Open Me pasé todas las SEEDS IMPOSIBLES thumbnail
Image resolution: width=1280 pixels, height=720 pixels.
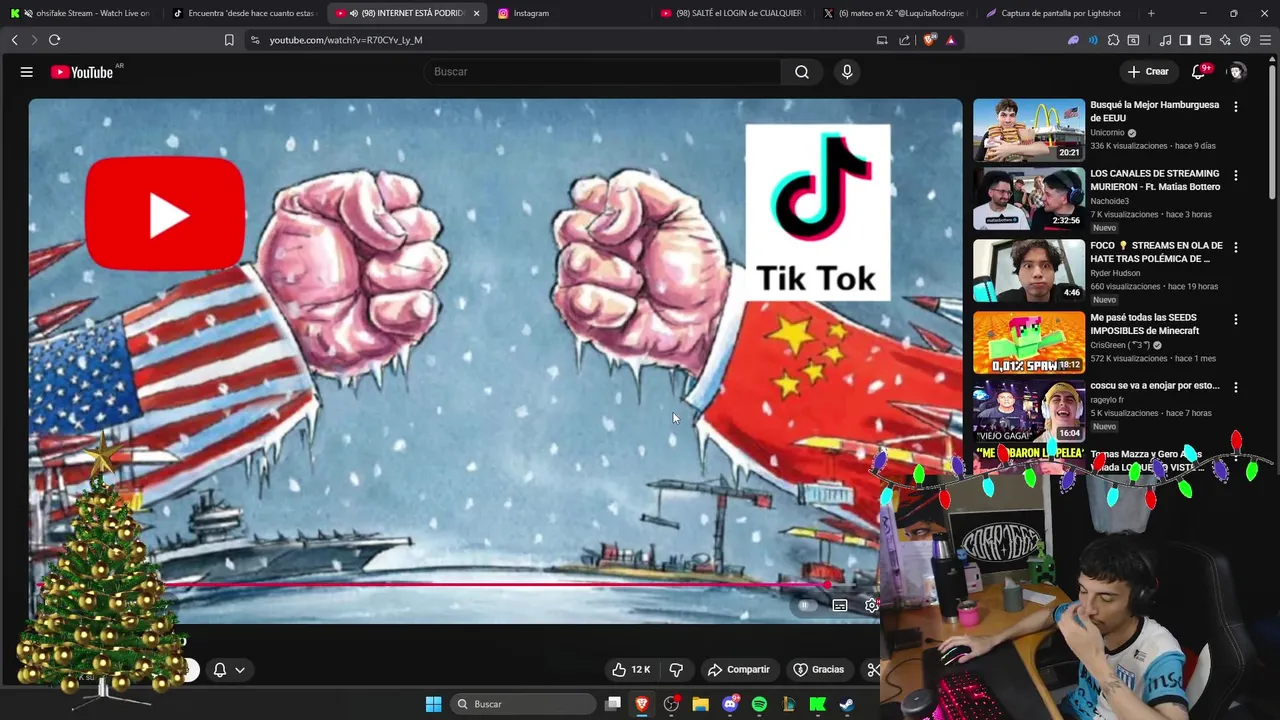(x=1029, y=343)
